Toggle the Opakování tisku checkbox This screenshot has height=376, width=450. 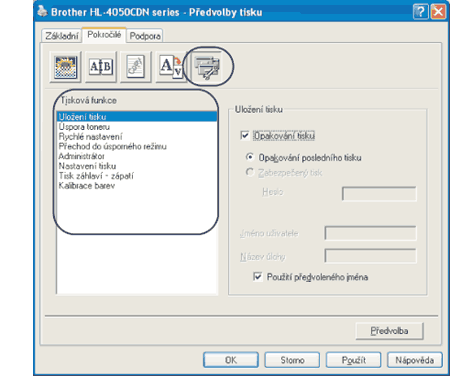(245, 136)
